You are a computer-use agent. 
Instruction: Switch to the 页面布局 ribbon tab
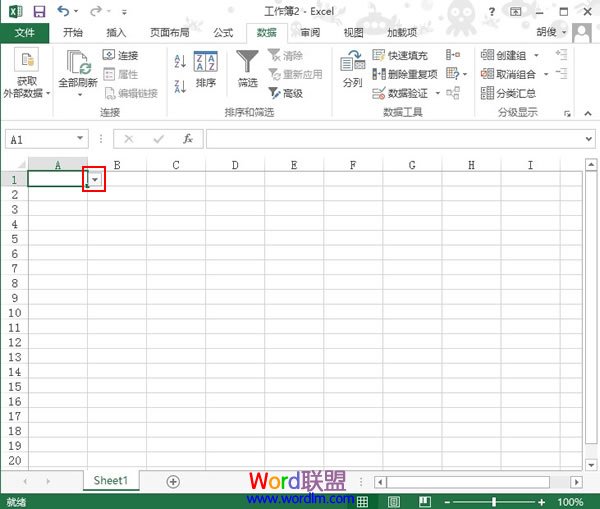[170, 33]
